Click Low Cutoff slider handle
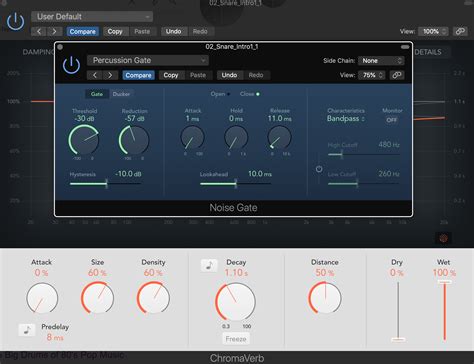This screenshot has height=364, width=474. 357,183
